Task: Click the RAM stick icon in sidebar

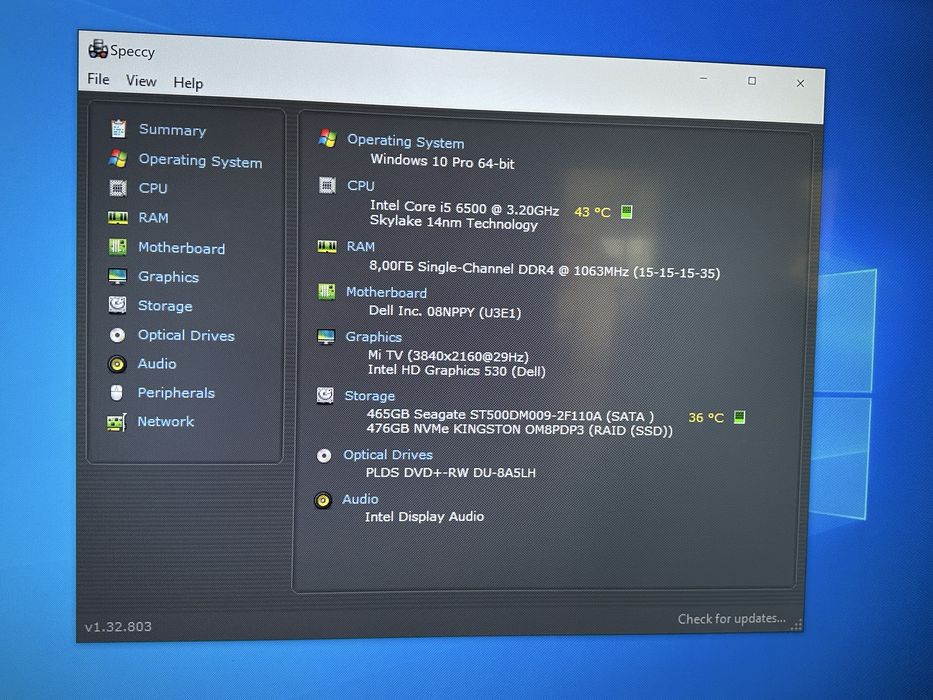Action: (118, 217)
